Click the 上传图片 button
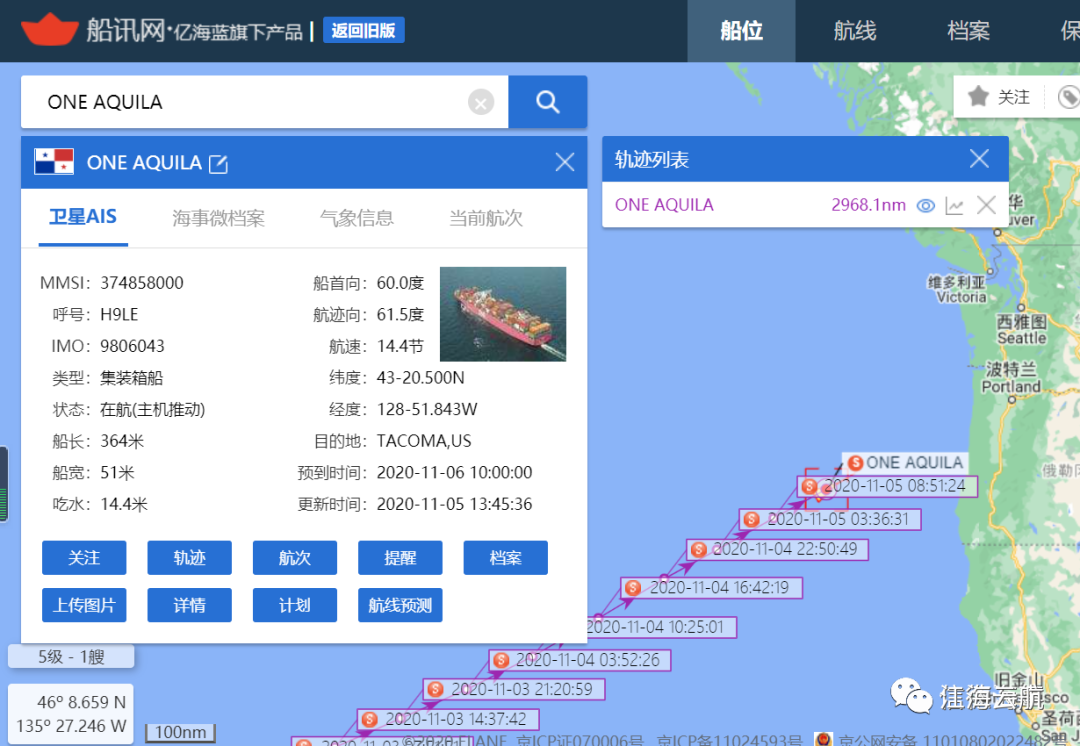Viewport: 1080px width, 746px height. (x=84, y=605)
